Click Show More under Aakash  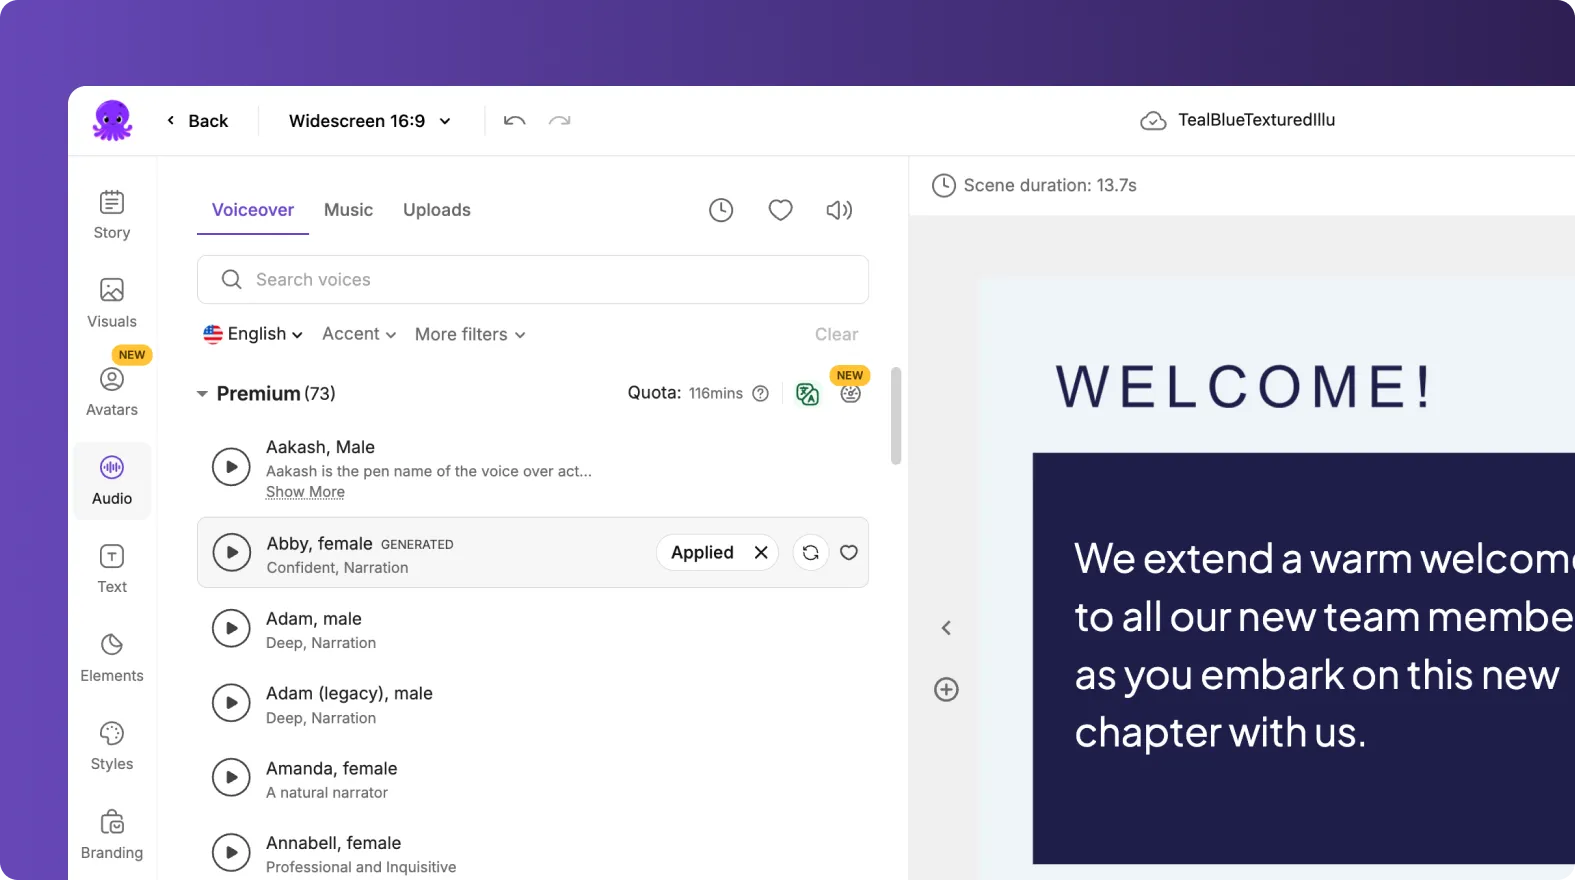click(305, 492)
